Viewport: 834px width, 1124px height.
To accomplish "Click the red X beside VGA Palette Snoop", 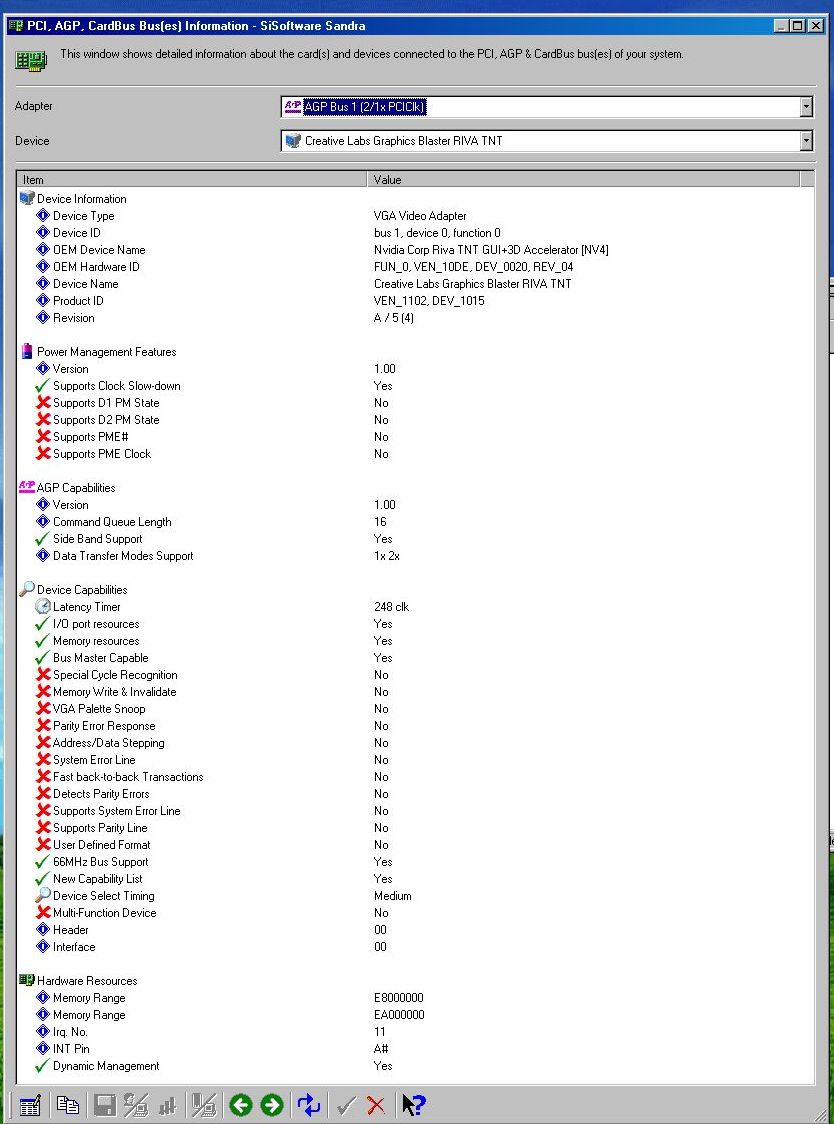I will (x=43, y=708).
